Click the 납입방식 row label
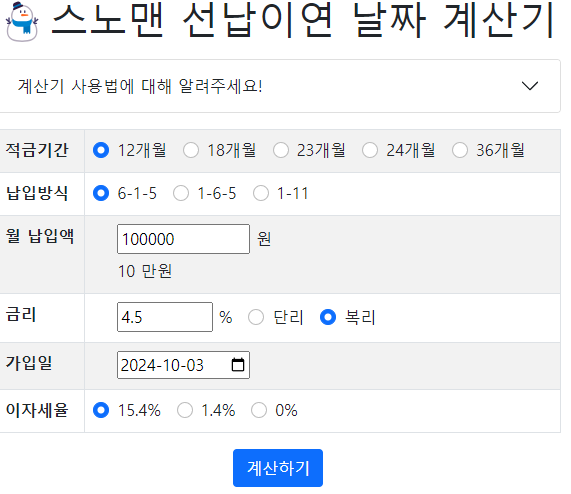The image size is (571, 494). 37,193
